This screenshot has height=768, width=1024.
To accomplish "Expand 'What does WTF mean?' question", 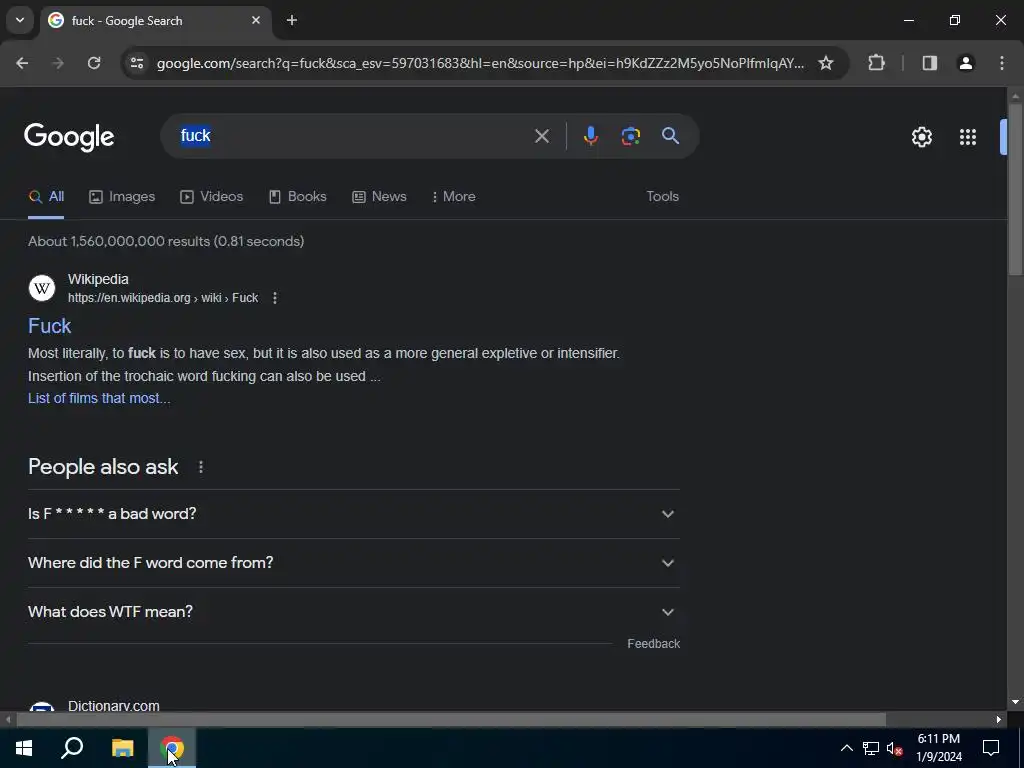I will (x=354, y=612).
